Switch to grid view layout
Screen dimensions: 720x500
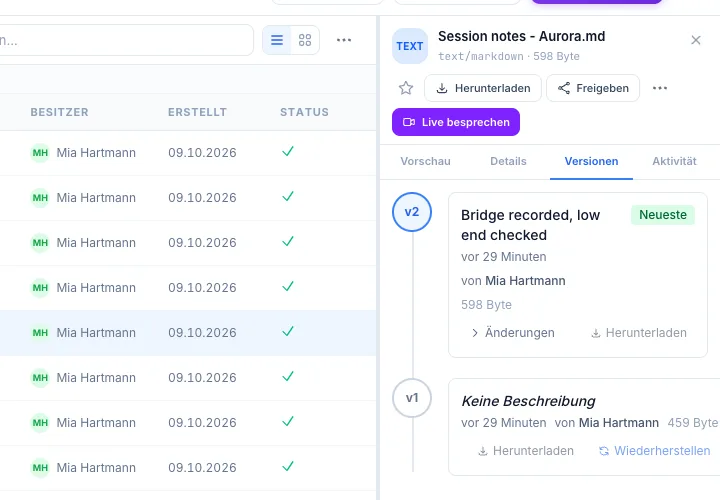tap(305, 40)
